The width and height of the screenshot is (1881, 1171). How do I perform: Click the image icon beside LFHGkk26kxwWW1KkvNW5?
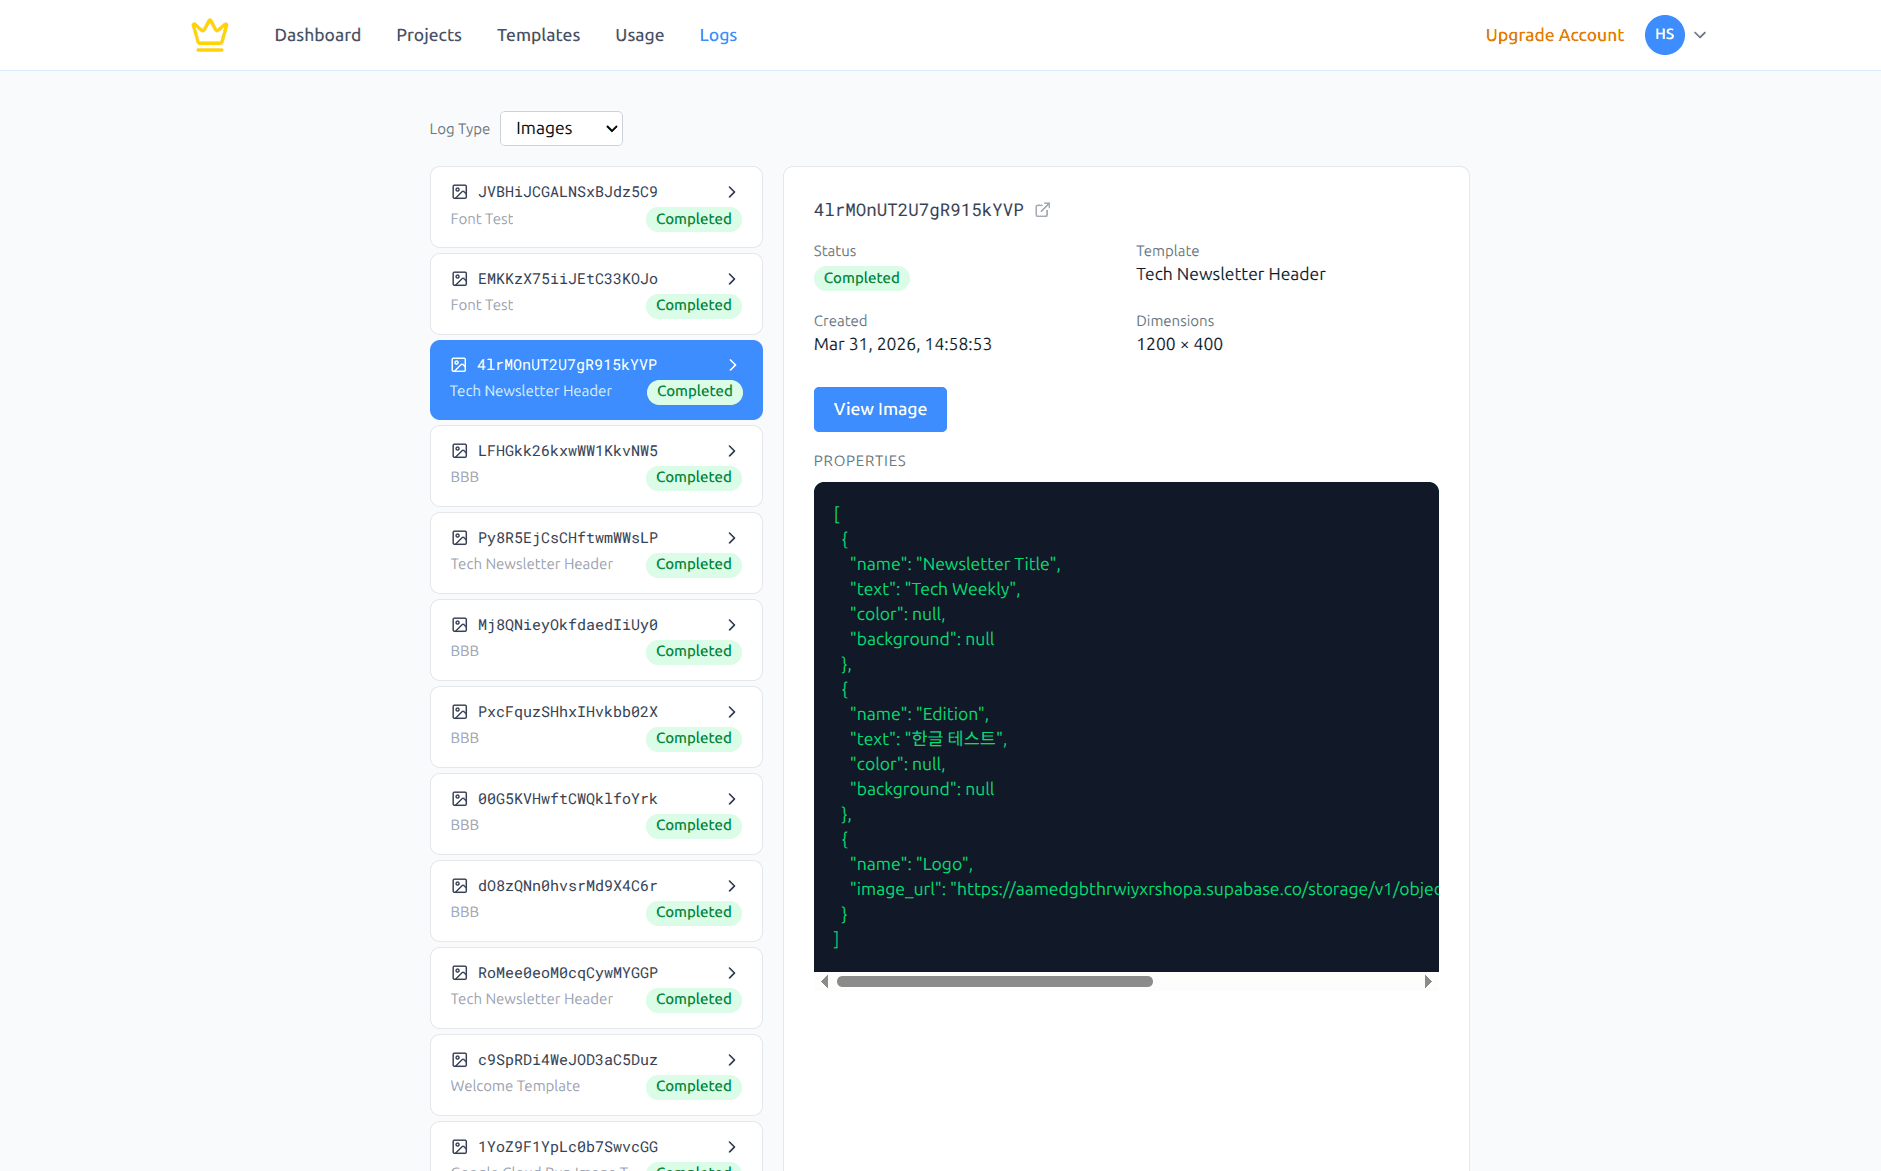(460, 451)
